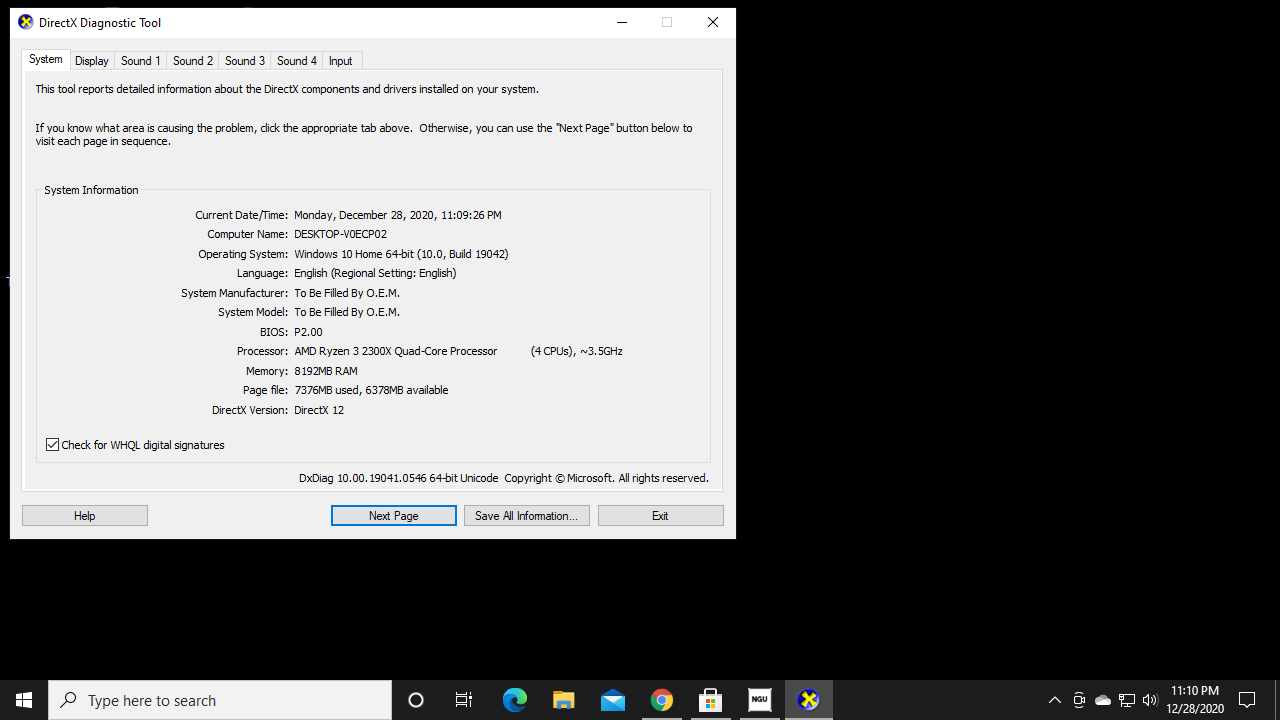This screenshot has width=1280, height=720.
Task: Click the DirectX icon in title bar
Action: tap(26, 22)
